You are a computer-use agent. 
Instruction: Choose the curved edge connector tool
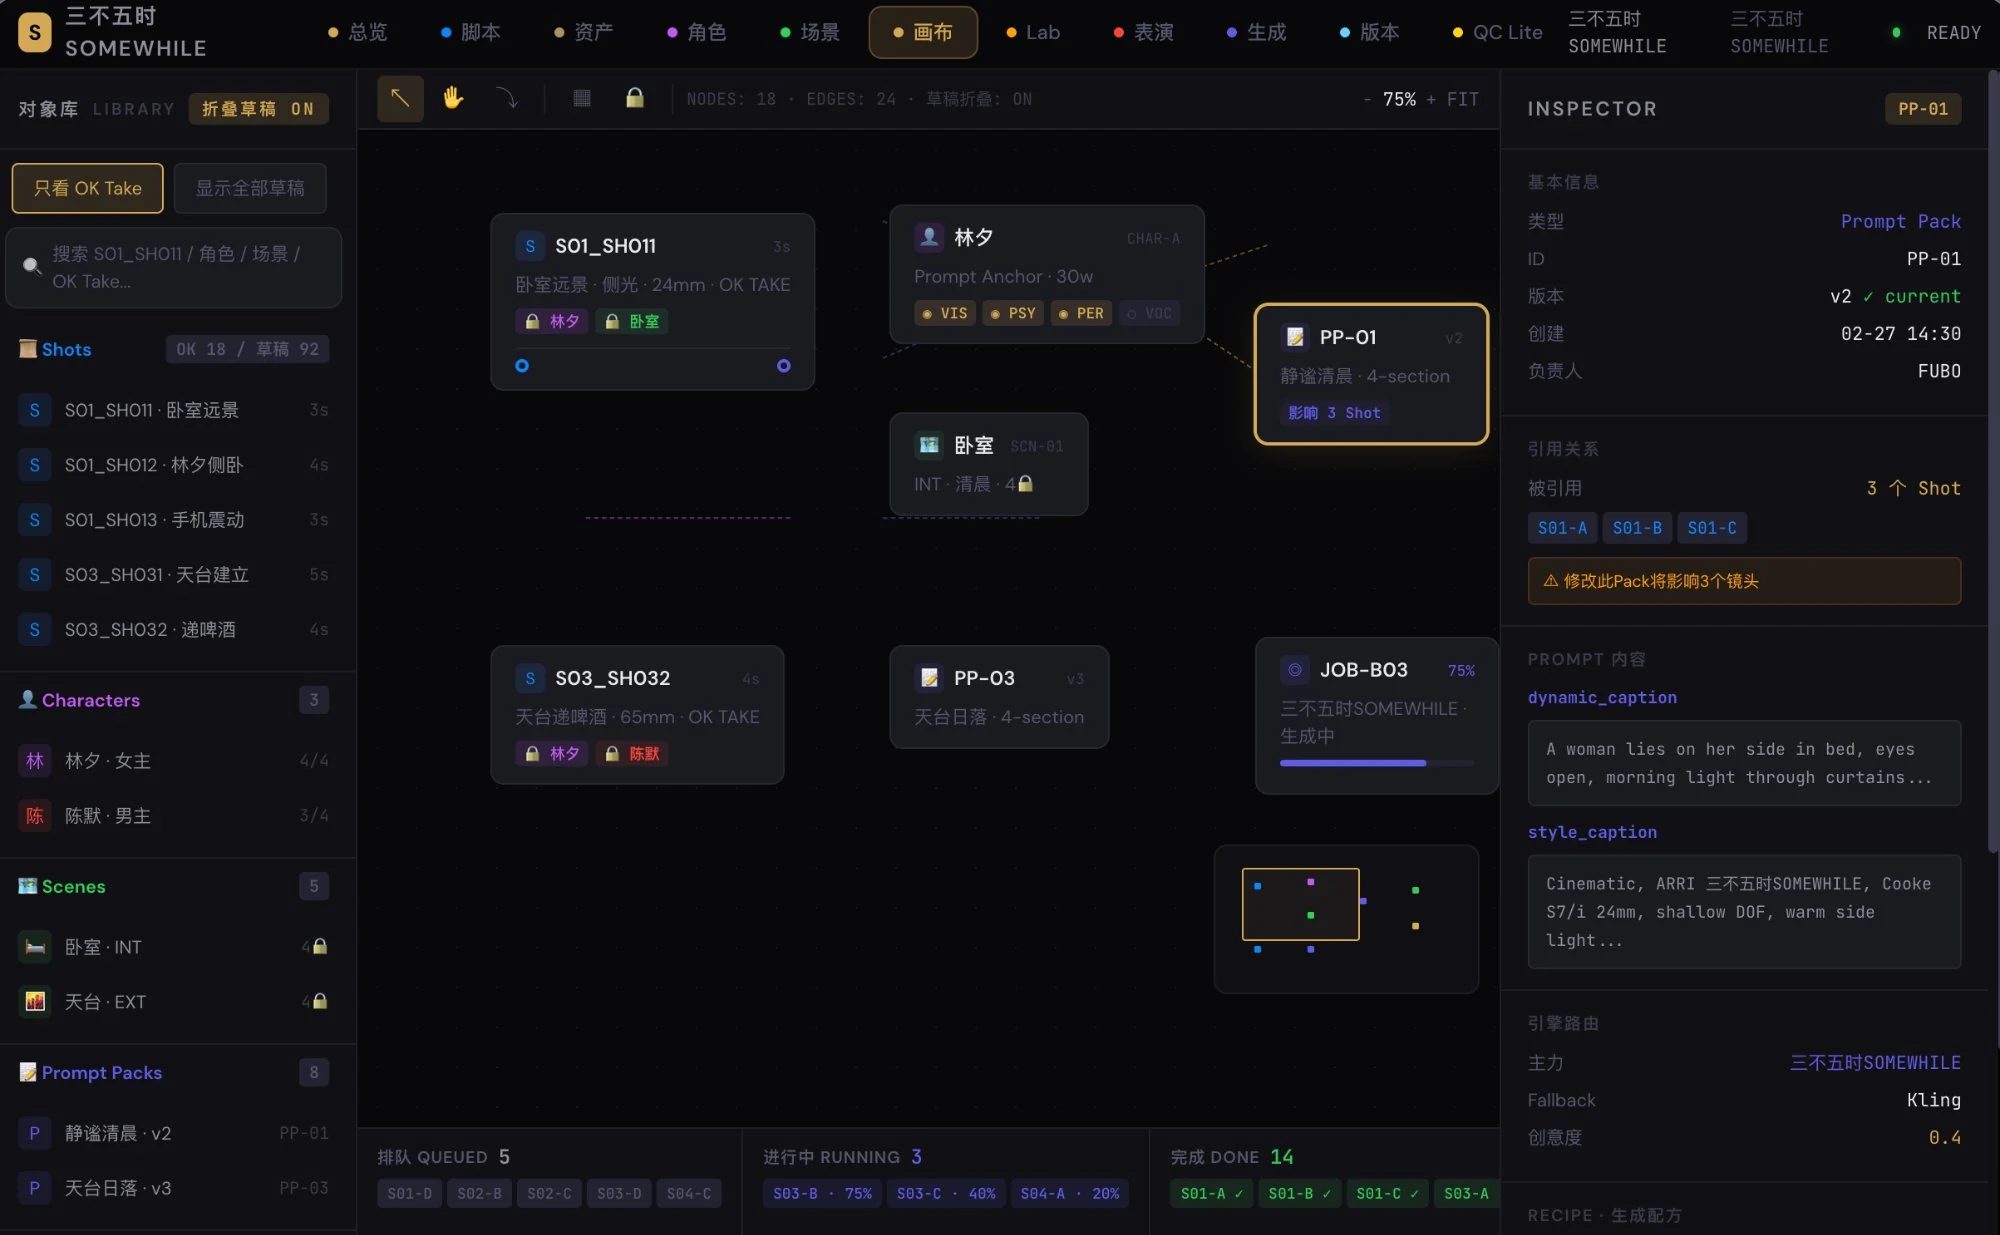click(x=507, y=98)
